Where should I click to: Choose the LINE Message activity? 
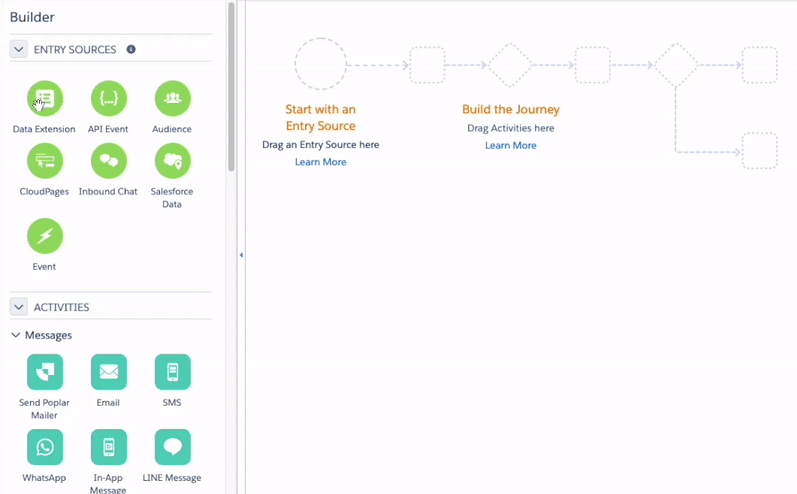(x=172, y=448)
